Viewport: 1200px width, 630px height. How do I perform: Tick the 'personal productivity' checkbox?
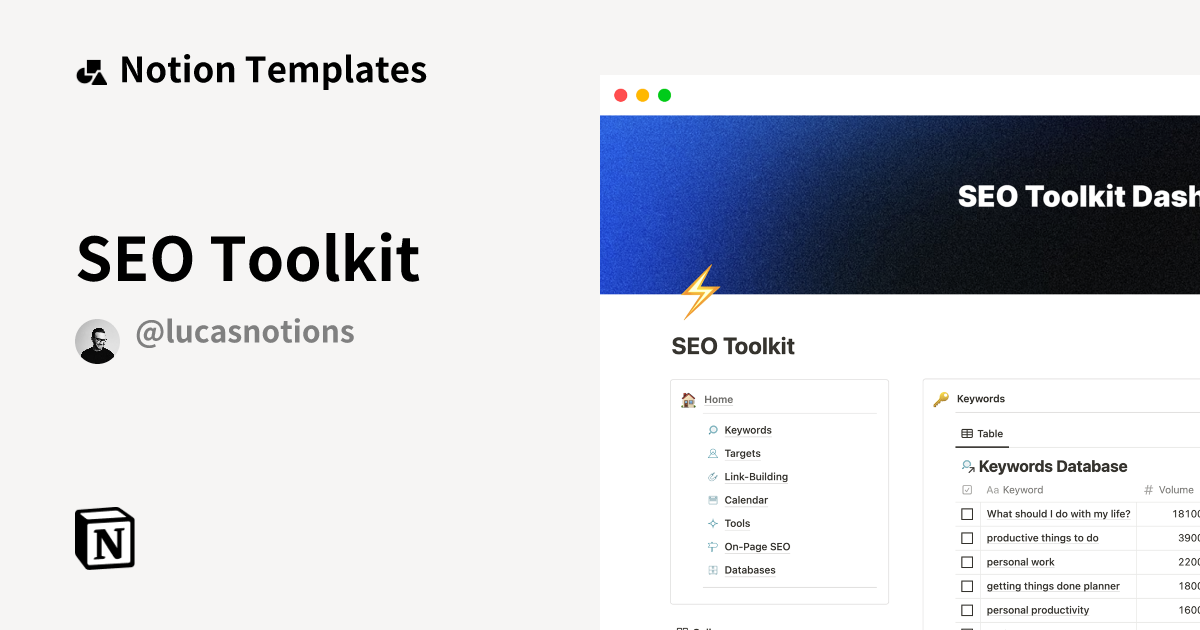click(967, 610)
